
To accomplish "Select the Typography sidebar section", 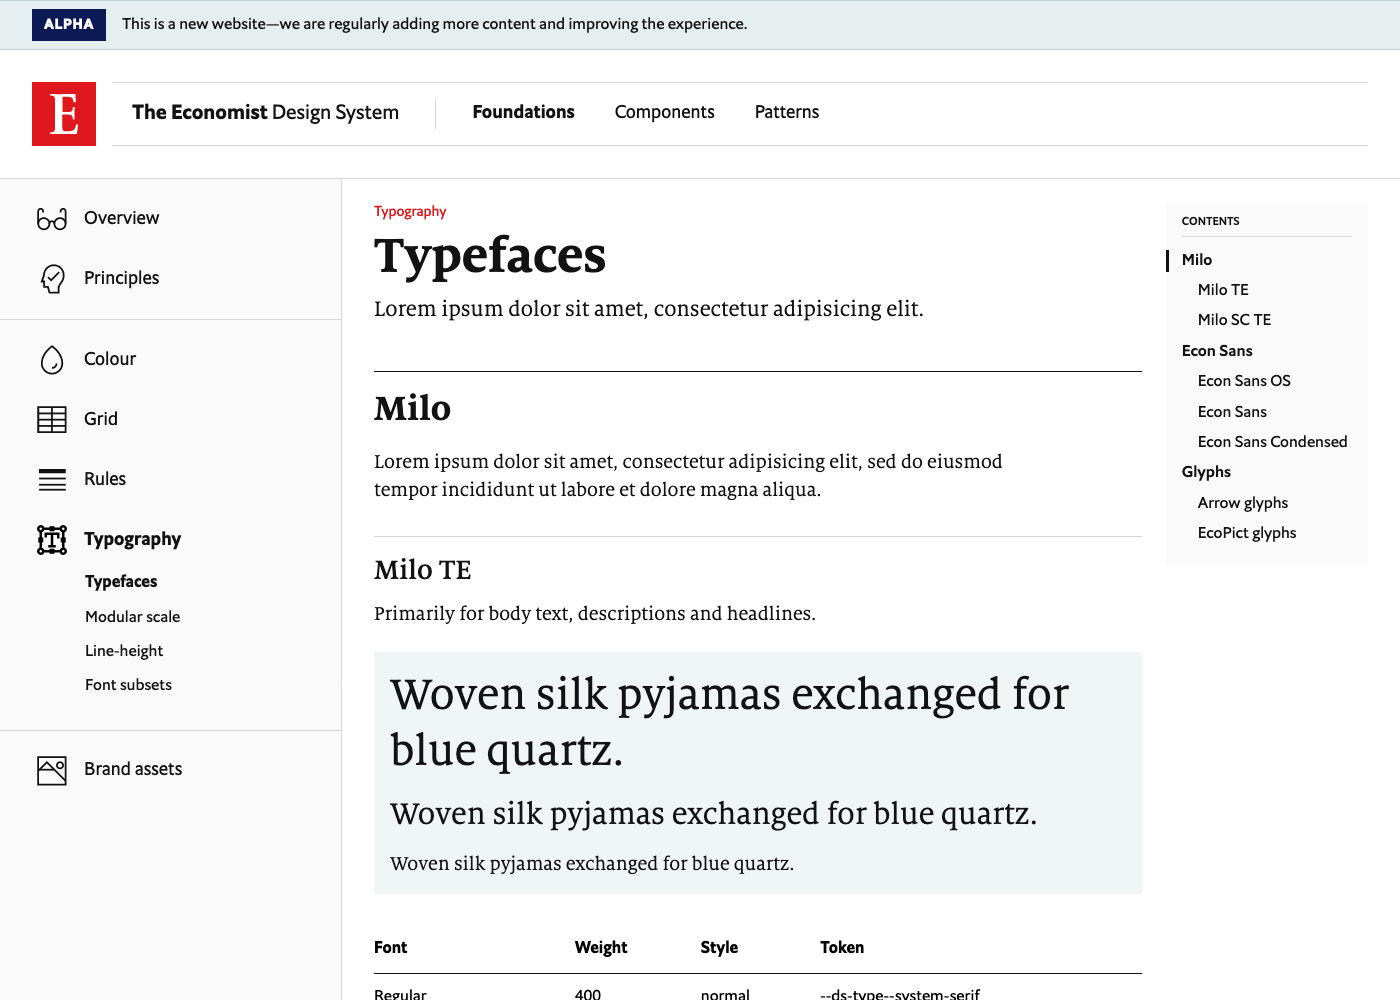I will tap(132, 539).
